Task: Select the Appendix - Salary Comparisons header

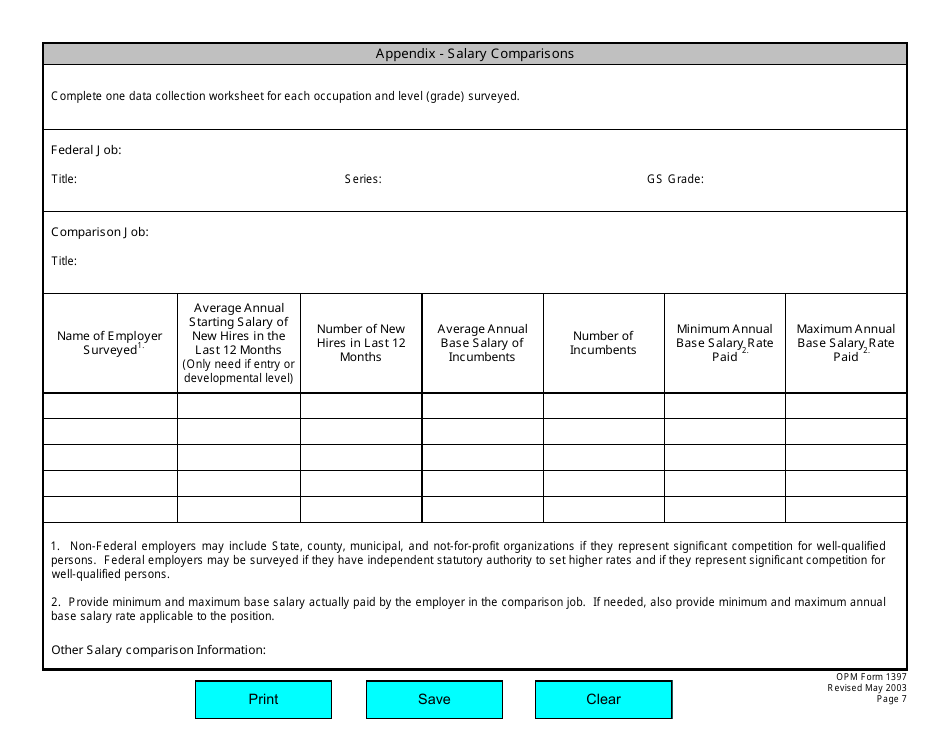Action: pyautogui.click(x=474, y=53)
